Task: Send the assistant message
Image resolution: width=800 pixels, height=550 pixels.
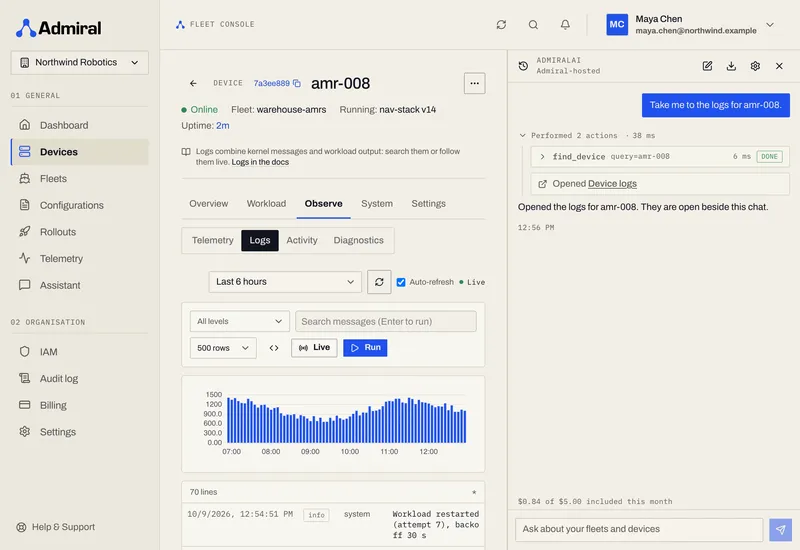Action: point(780,530)
